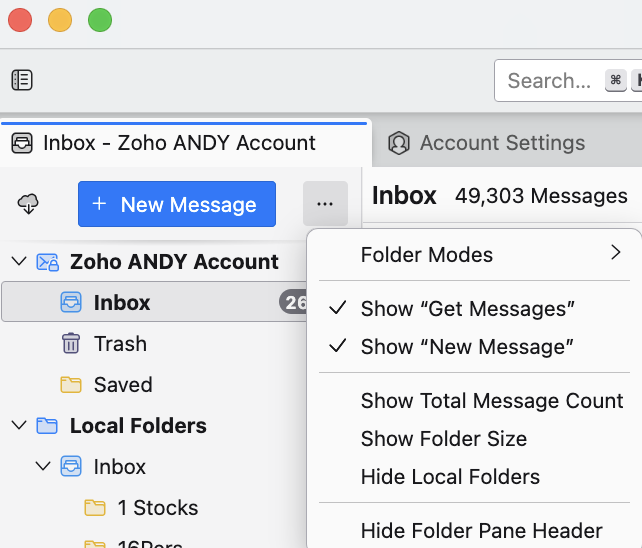
Task: Click the Account Settings tab icon
Action: pos(399,143)
